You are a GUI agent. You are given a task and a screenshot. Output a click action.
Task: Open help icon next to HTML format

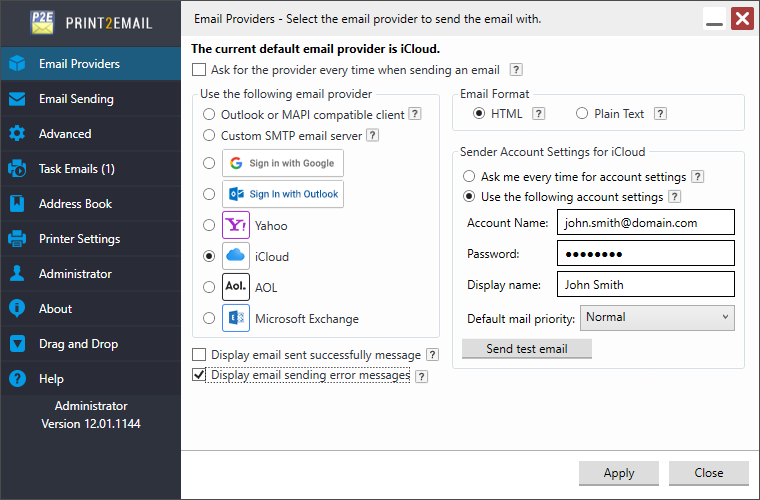pyautogui.click(x=538, y=114)
